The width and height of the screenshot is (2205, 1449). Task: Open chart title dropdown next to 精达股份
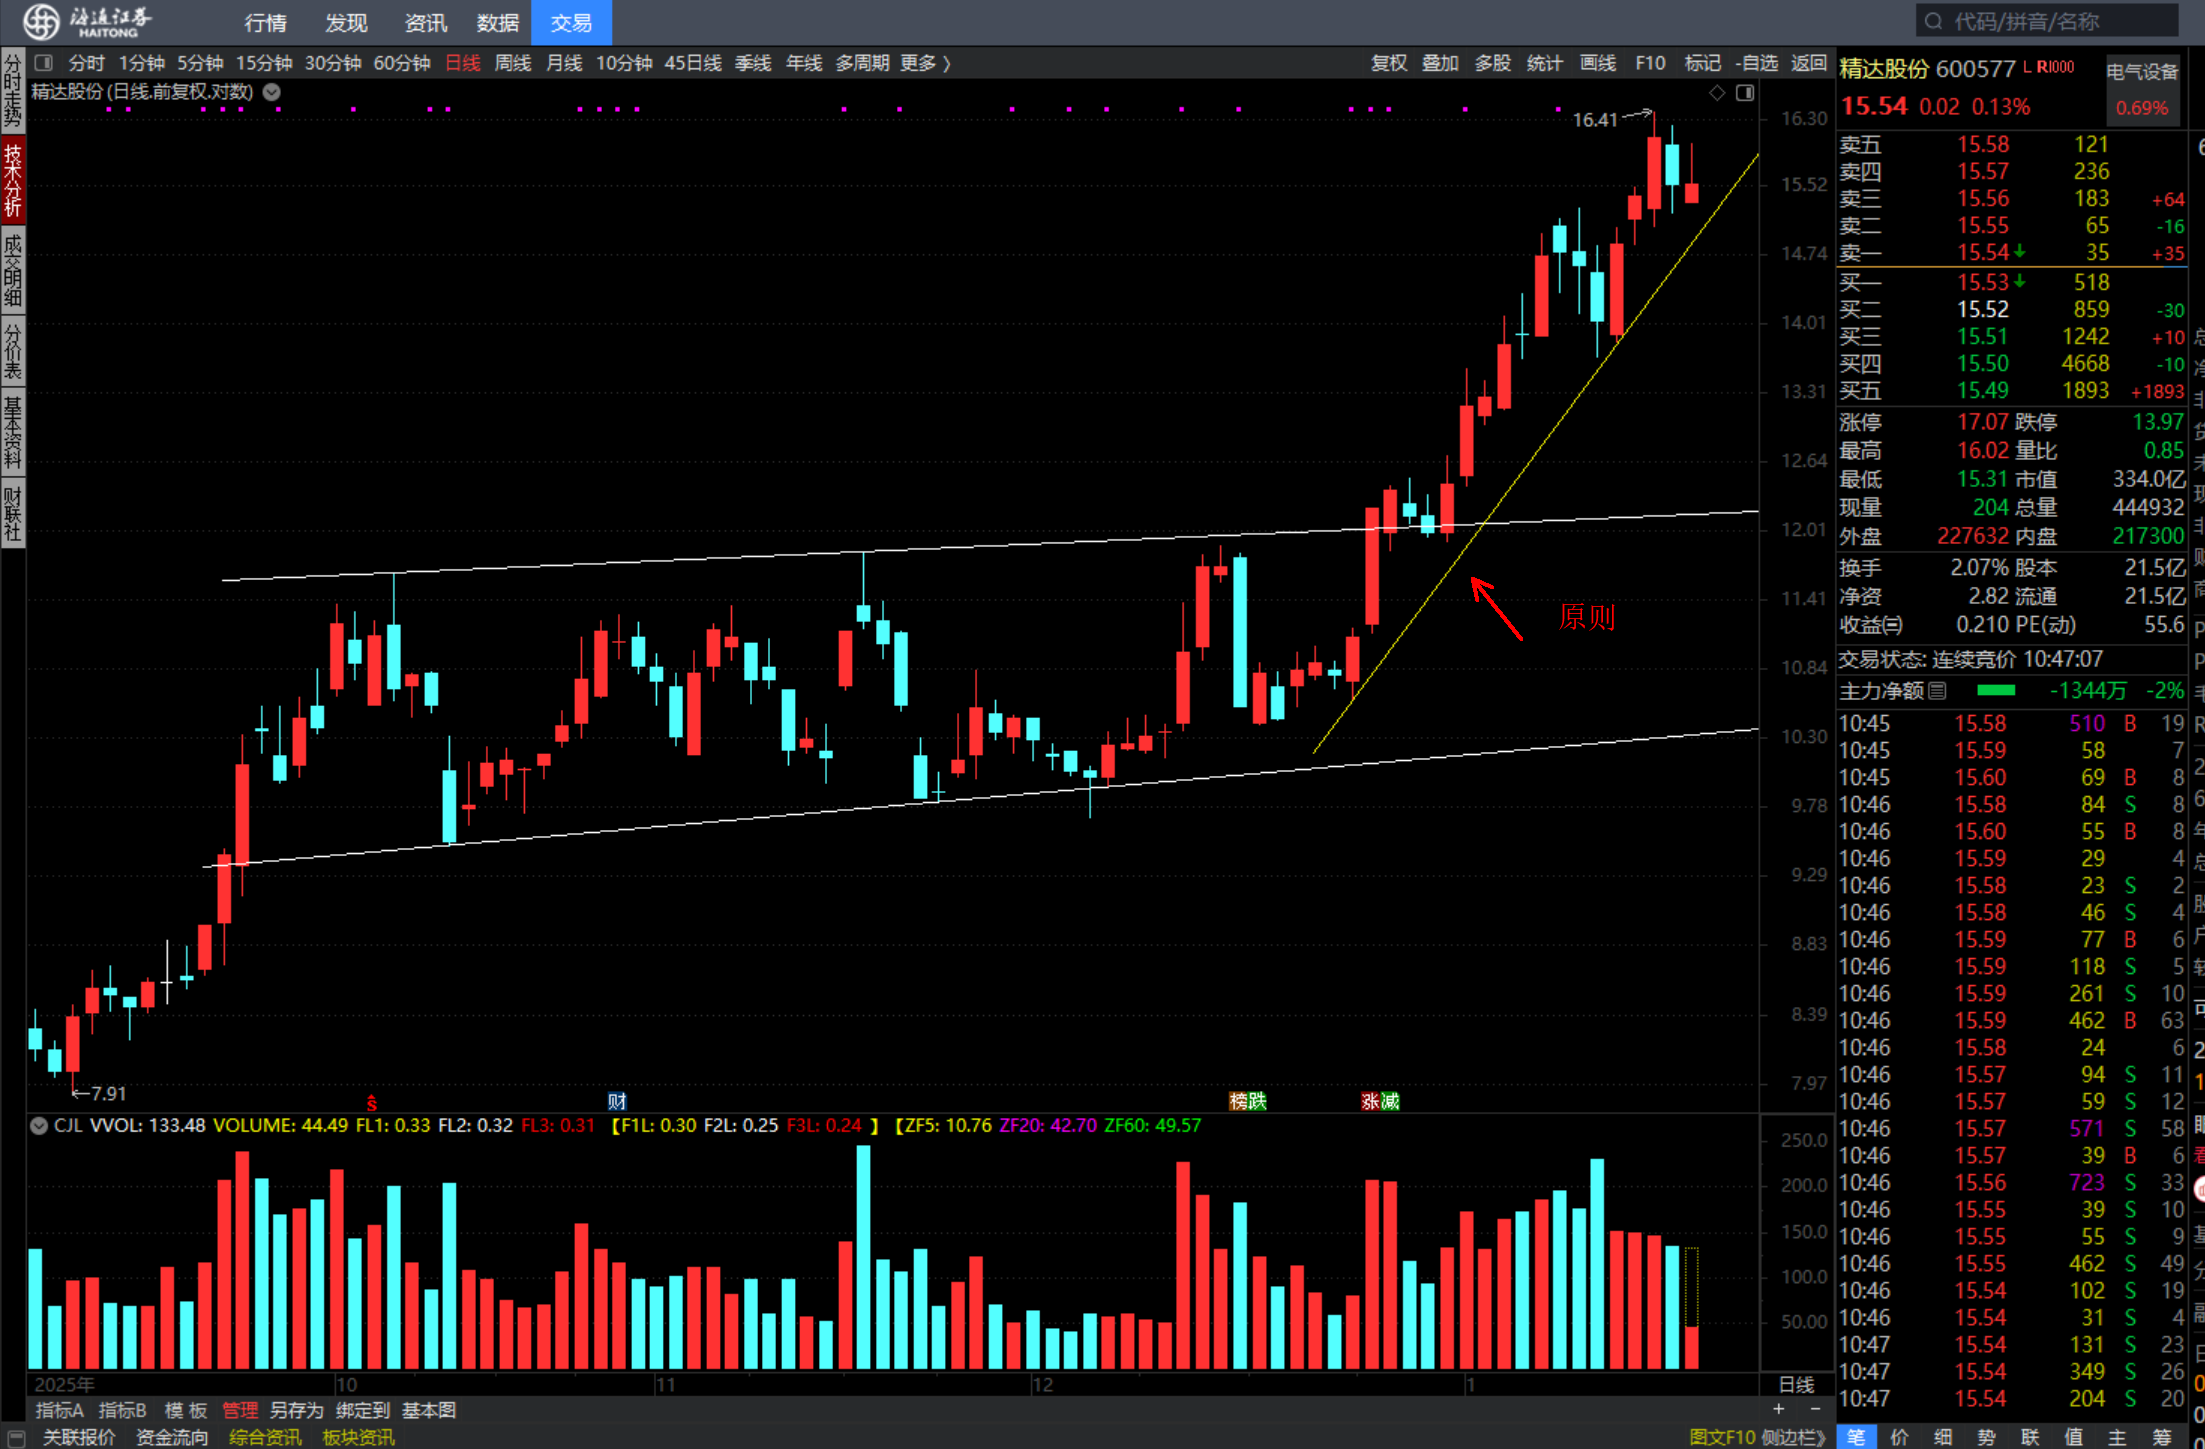(272, 92)
